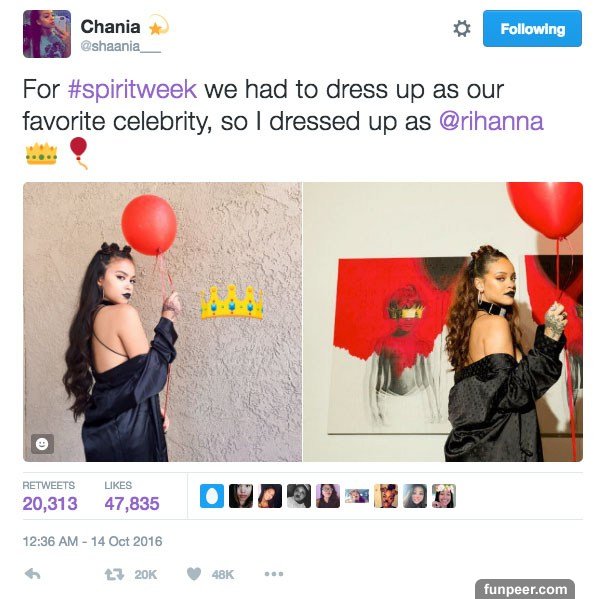Like the tweet with heart icon
The image size is (595, 599).
[194, 574]
